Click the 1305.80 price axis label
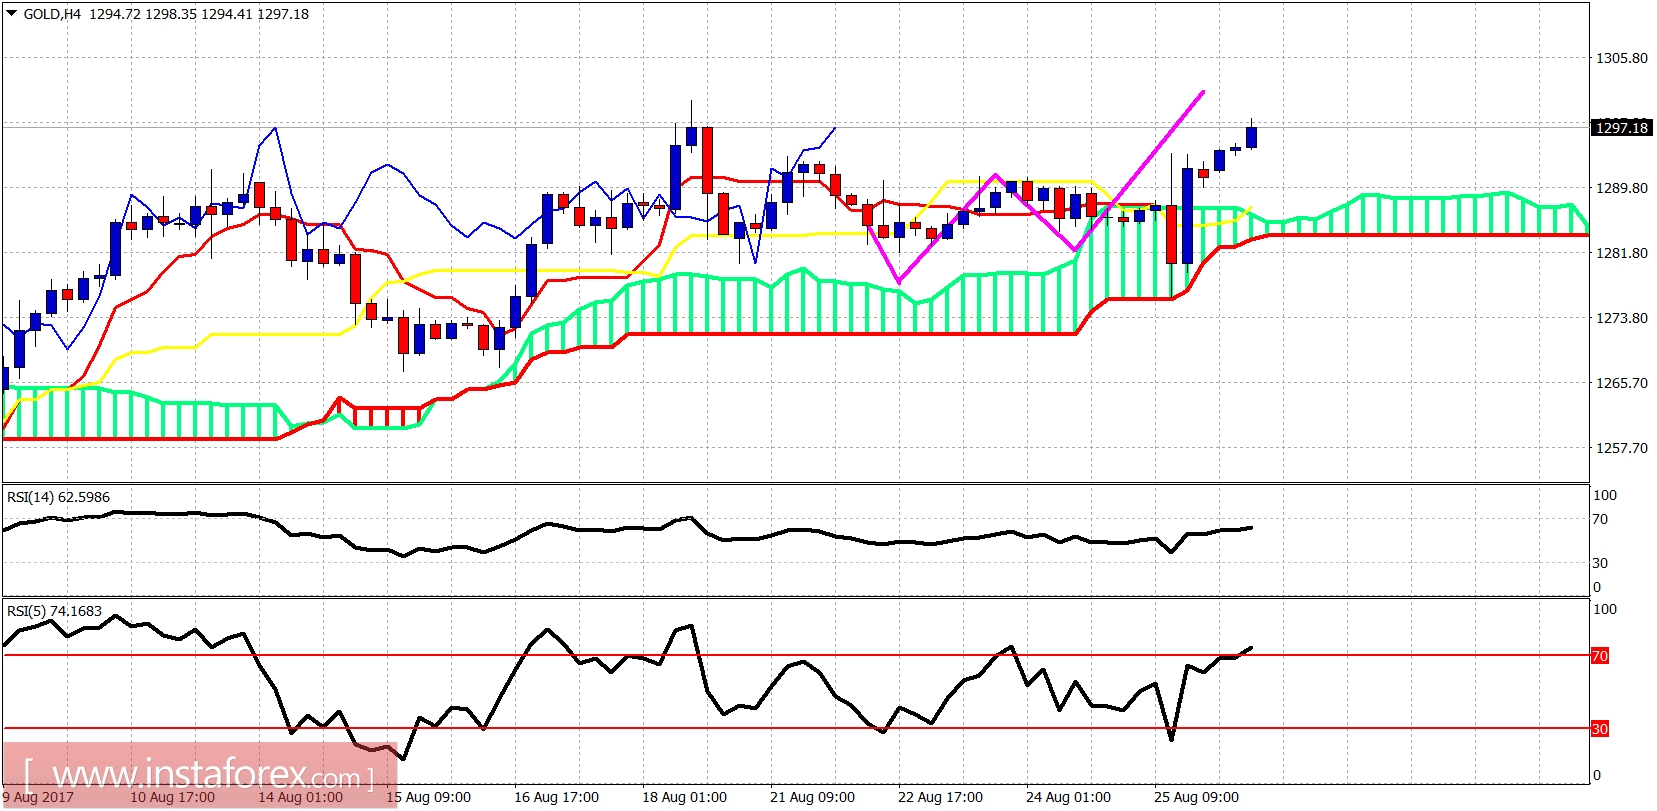 [x=1621, y=58]
